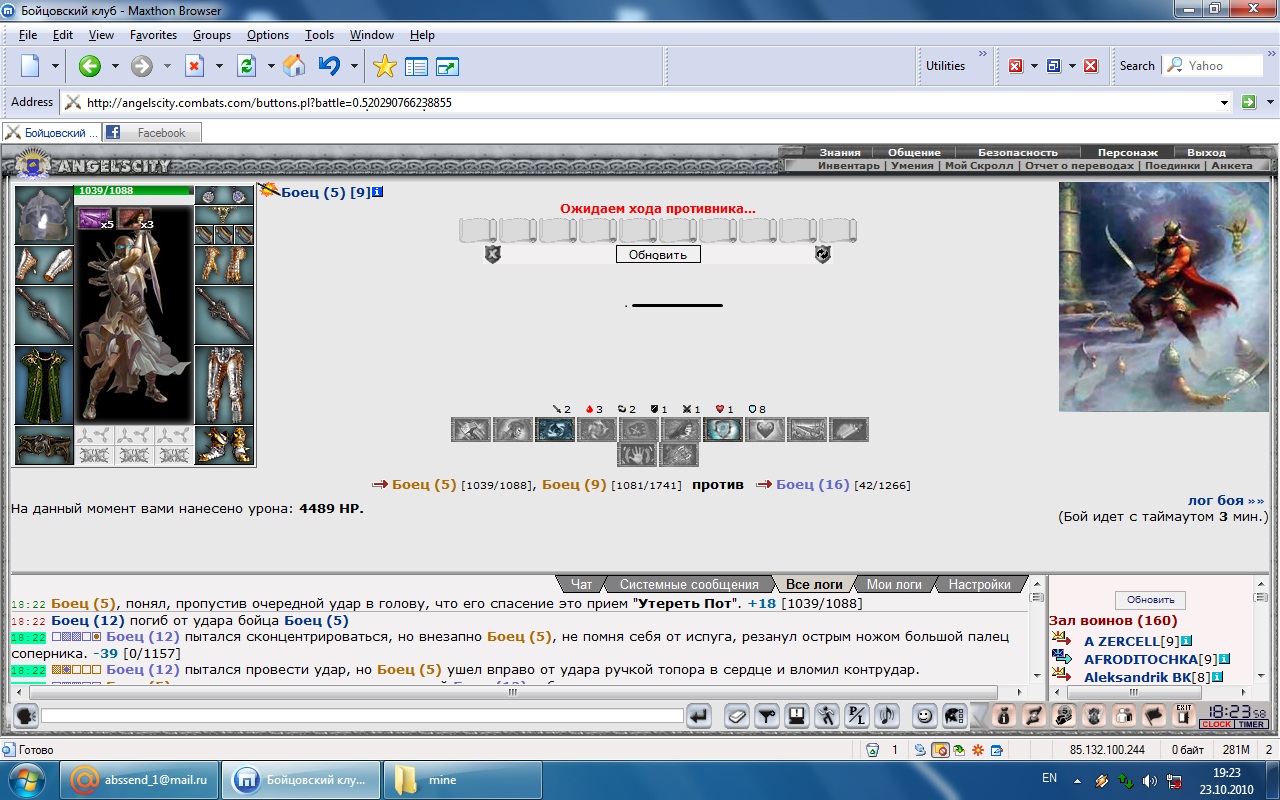Expand the Utilities toolbar chevron

point(982,54)
